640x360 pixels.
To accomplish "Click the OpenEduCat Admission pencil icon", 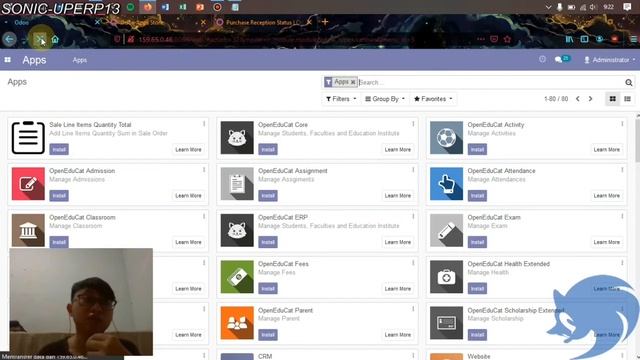I will pyautogui.click(x=28, y=184).
